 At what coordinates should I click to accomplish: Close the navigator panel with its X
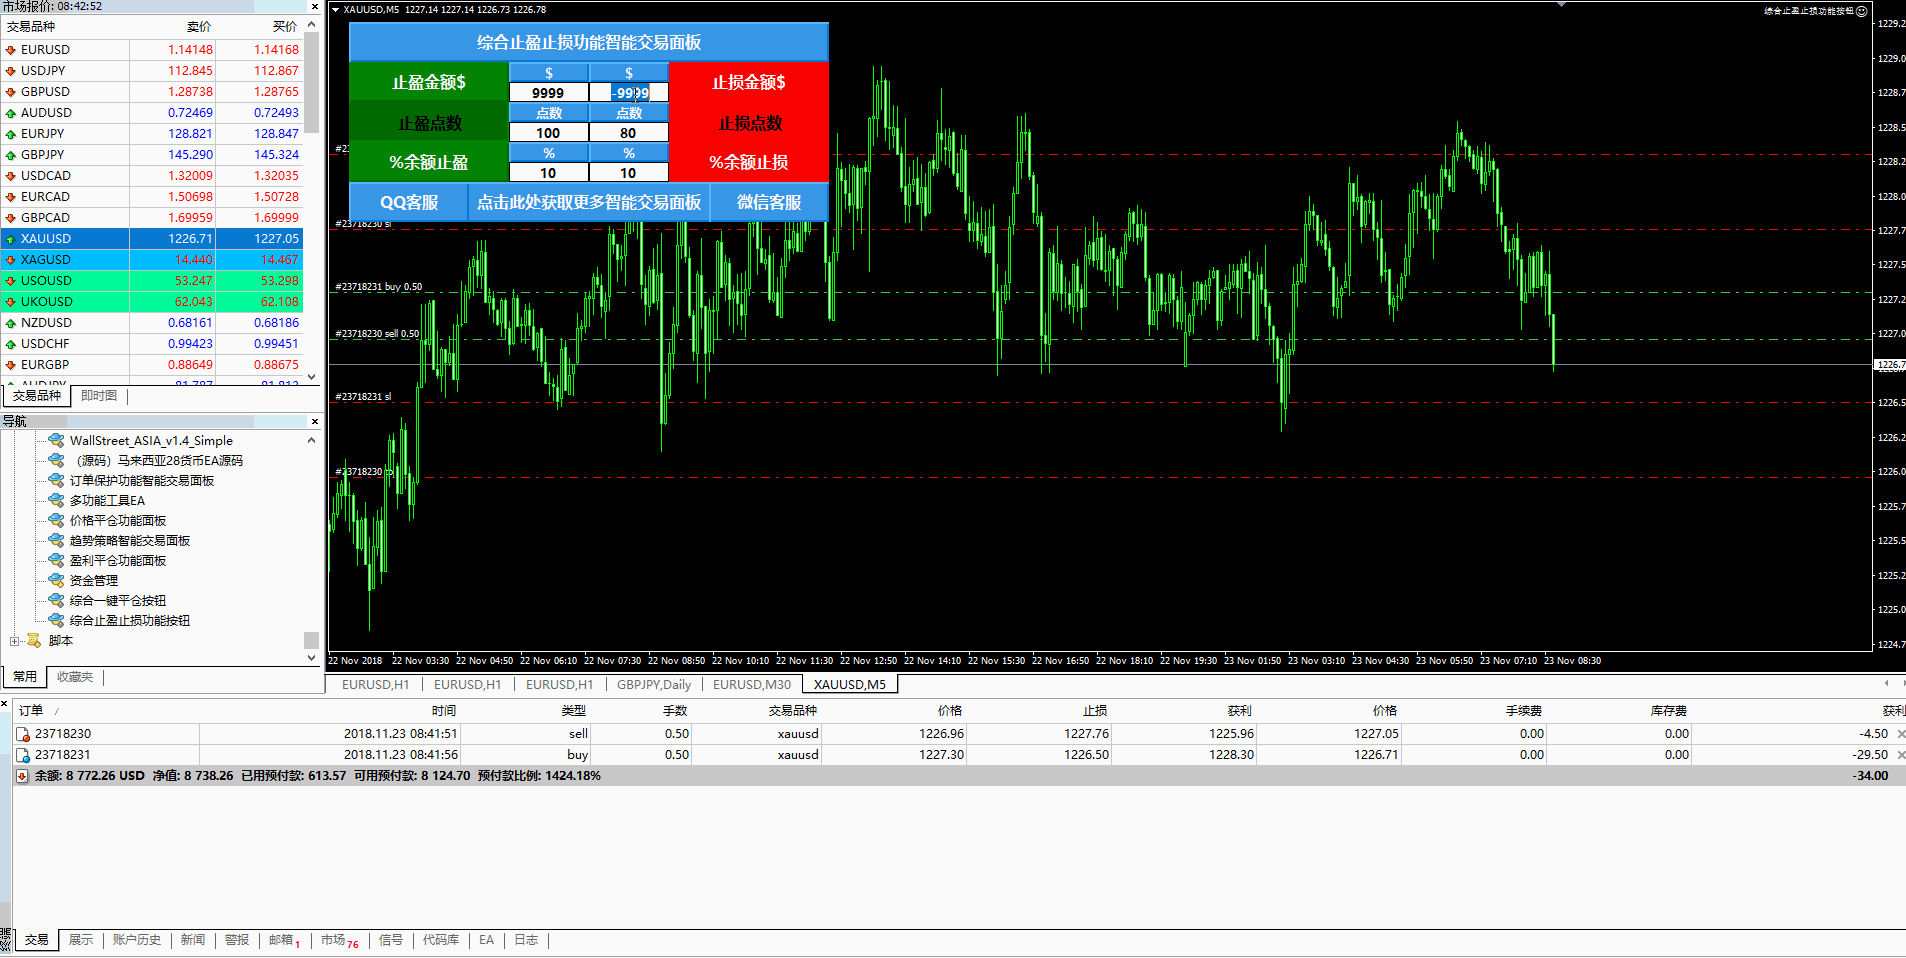click(314, 422)
